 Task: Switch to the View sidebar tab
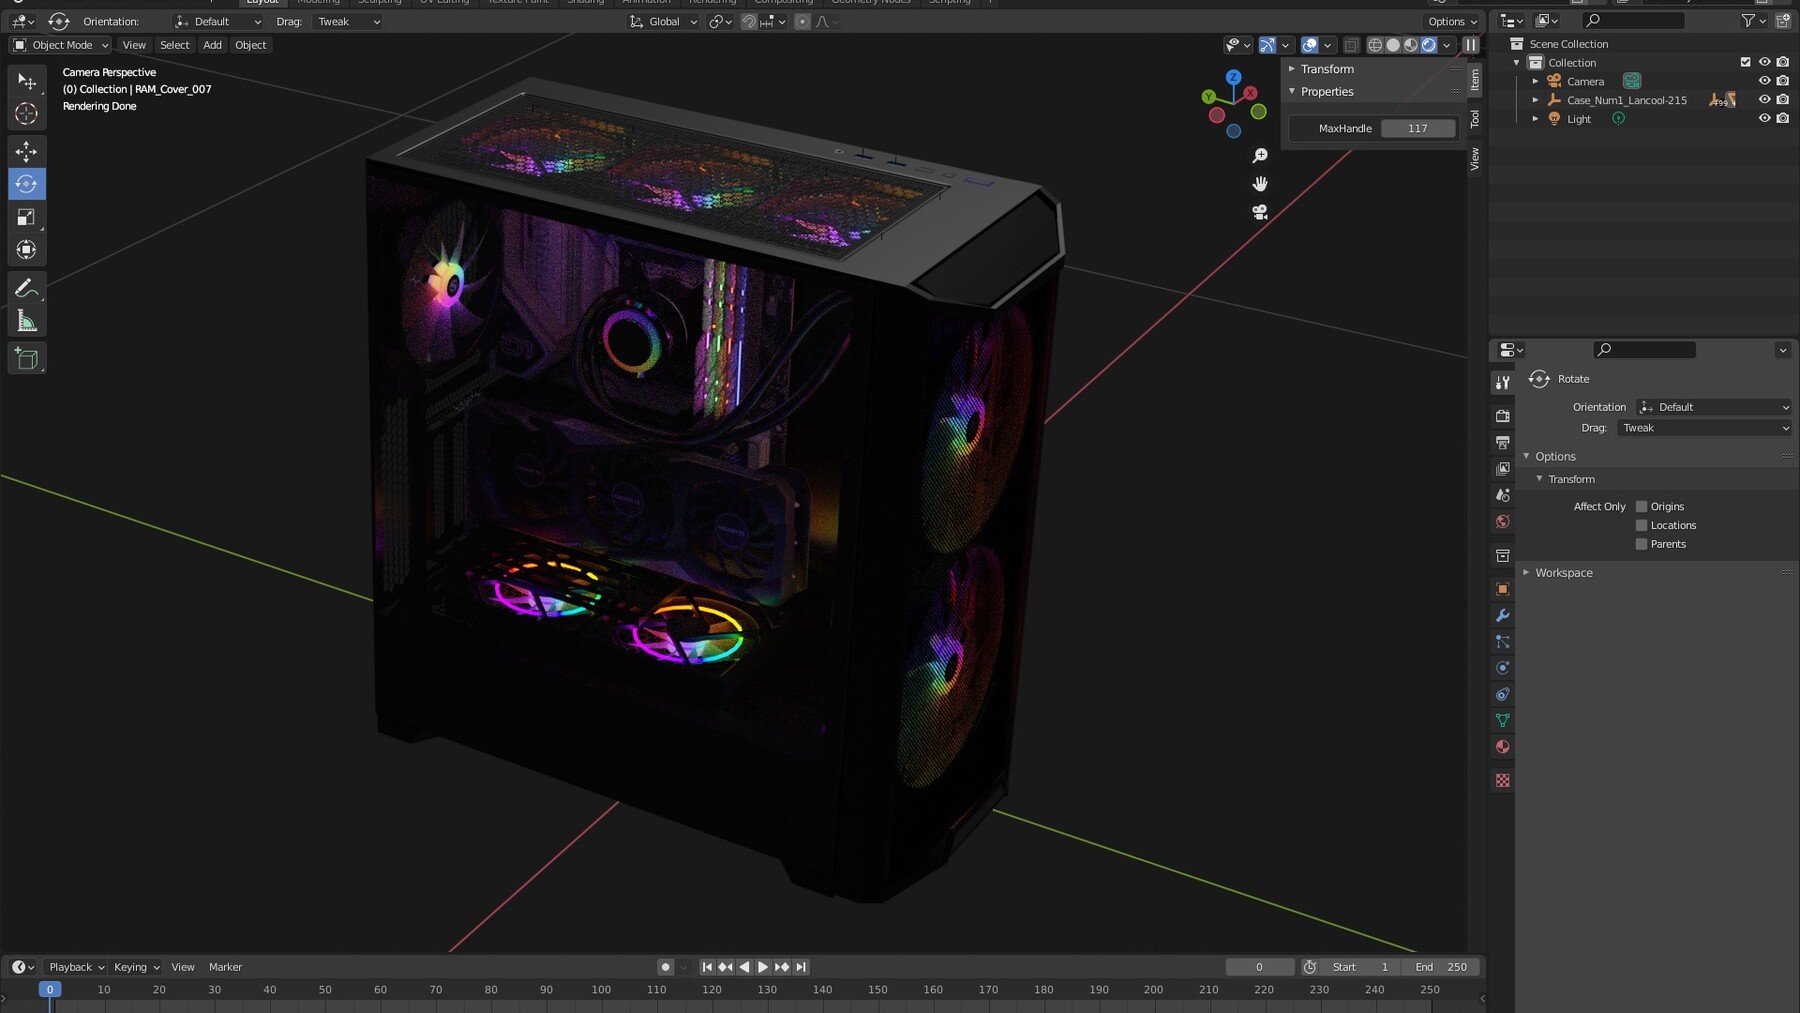[x=1475, y=158]
